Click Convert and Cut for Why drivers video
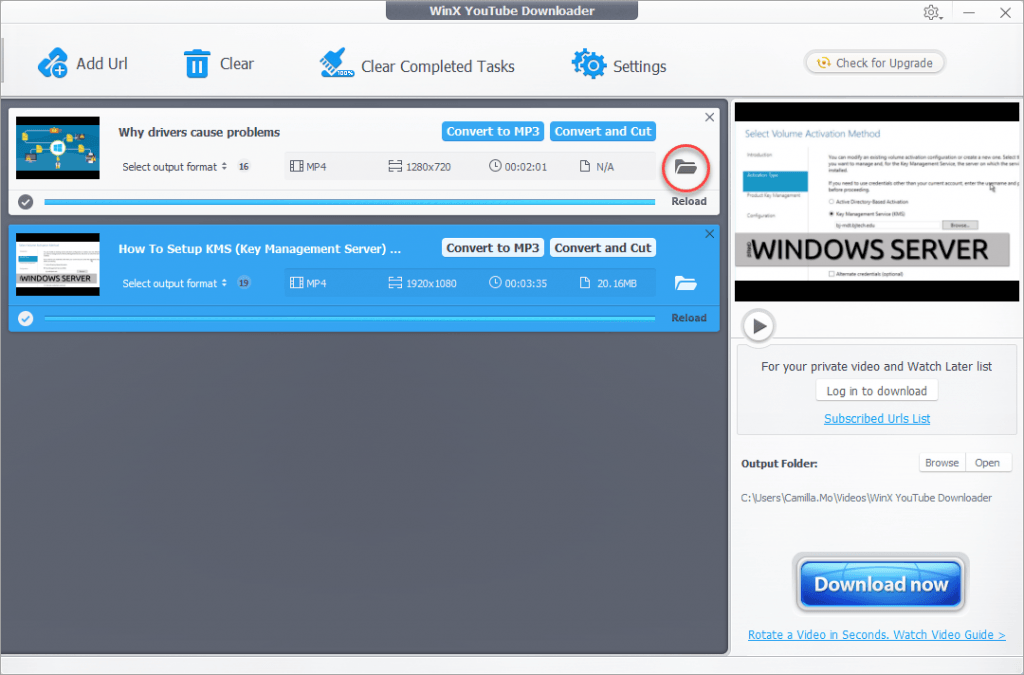The image size is (1024, 675). click(603, 131)
